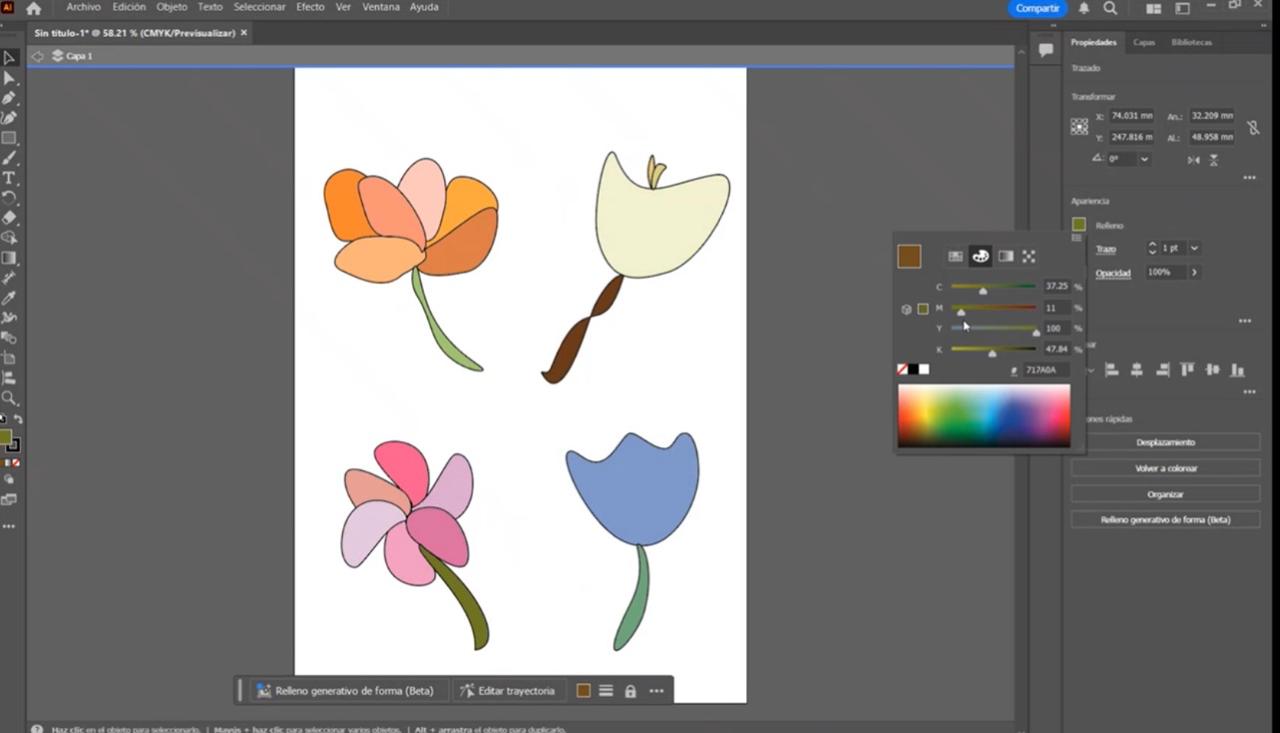1280x733 pixels.
Task: Open the Efecto menu
Action: point(310,7)
